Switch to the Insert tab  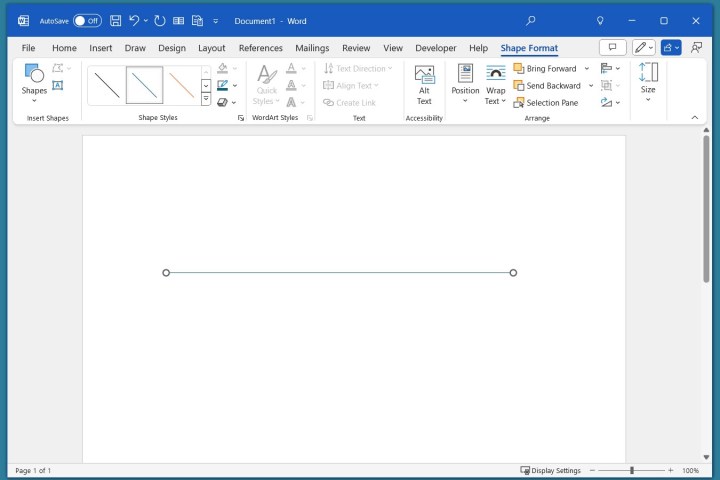(100, 48)
